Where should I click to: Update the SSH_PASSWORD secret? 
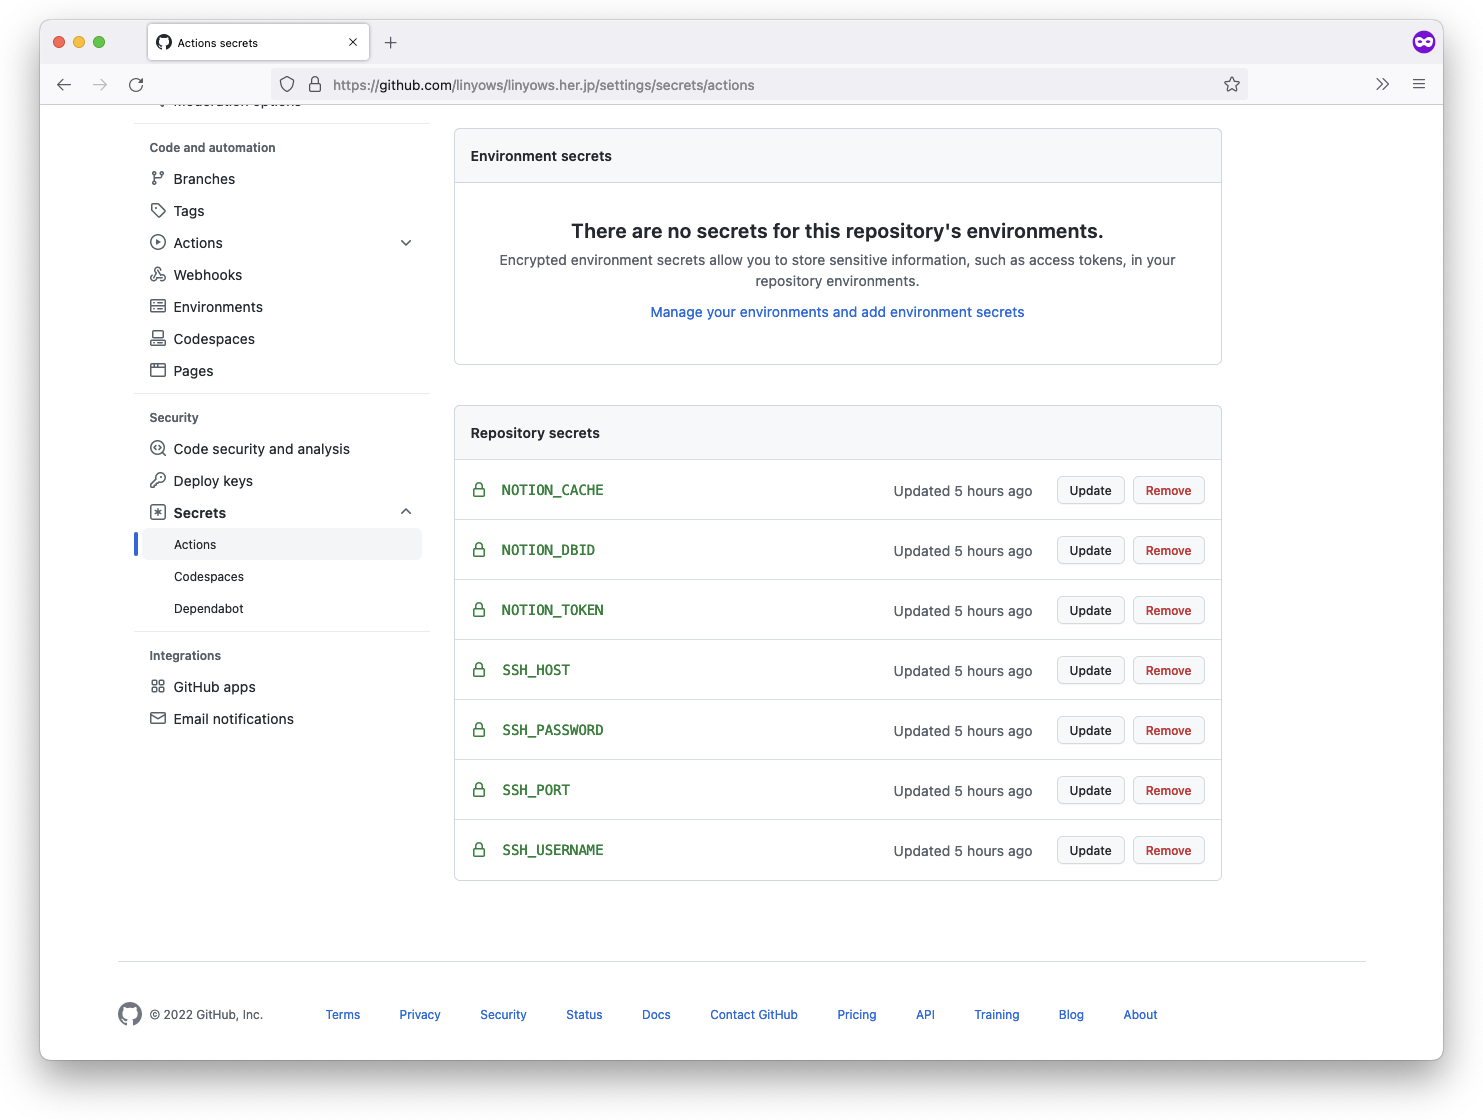tap(1090, 730)
